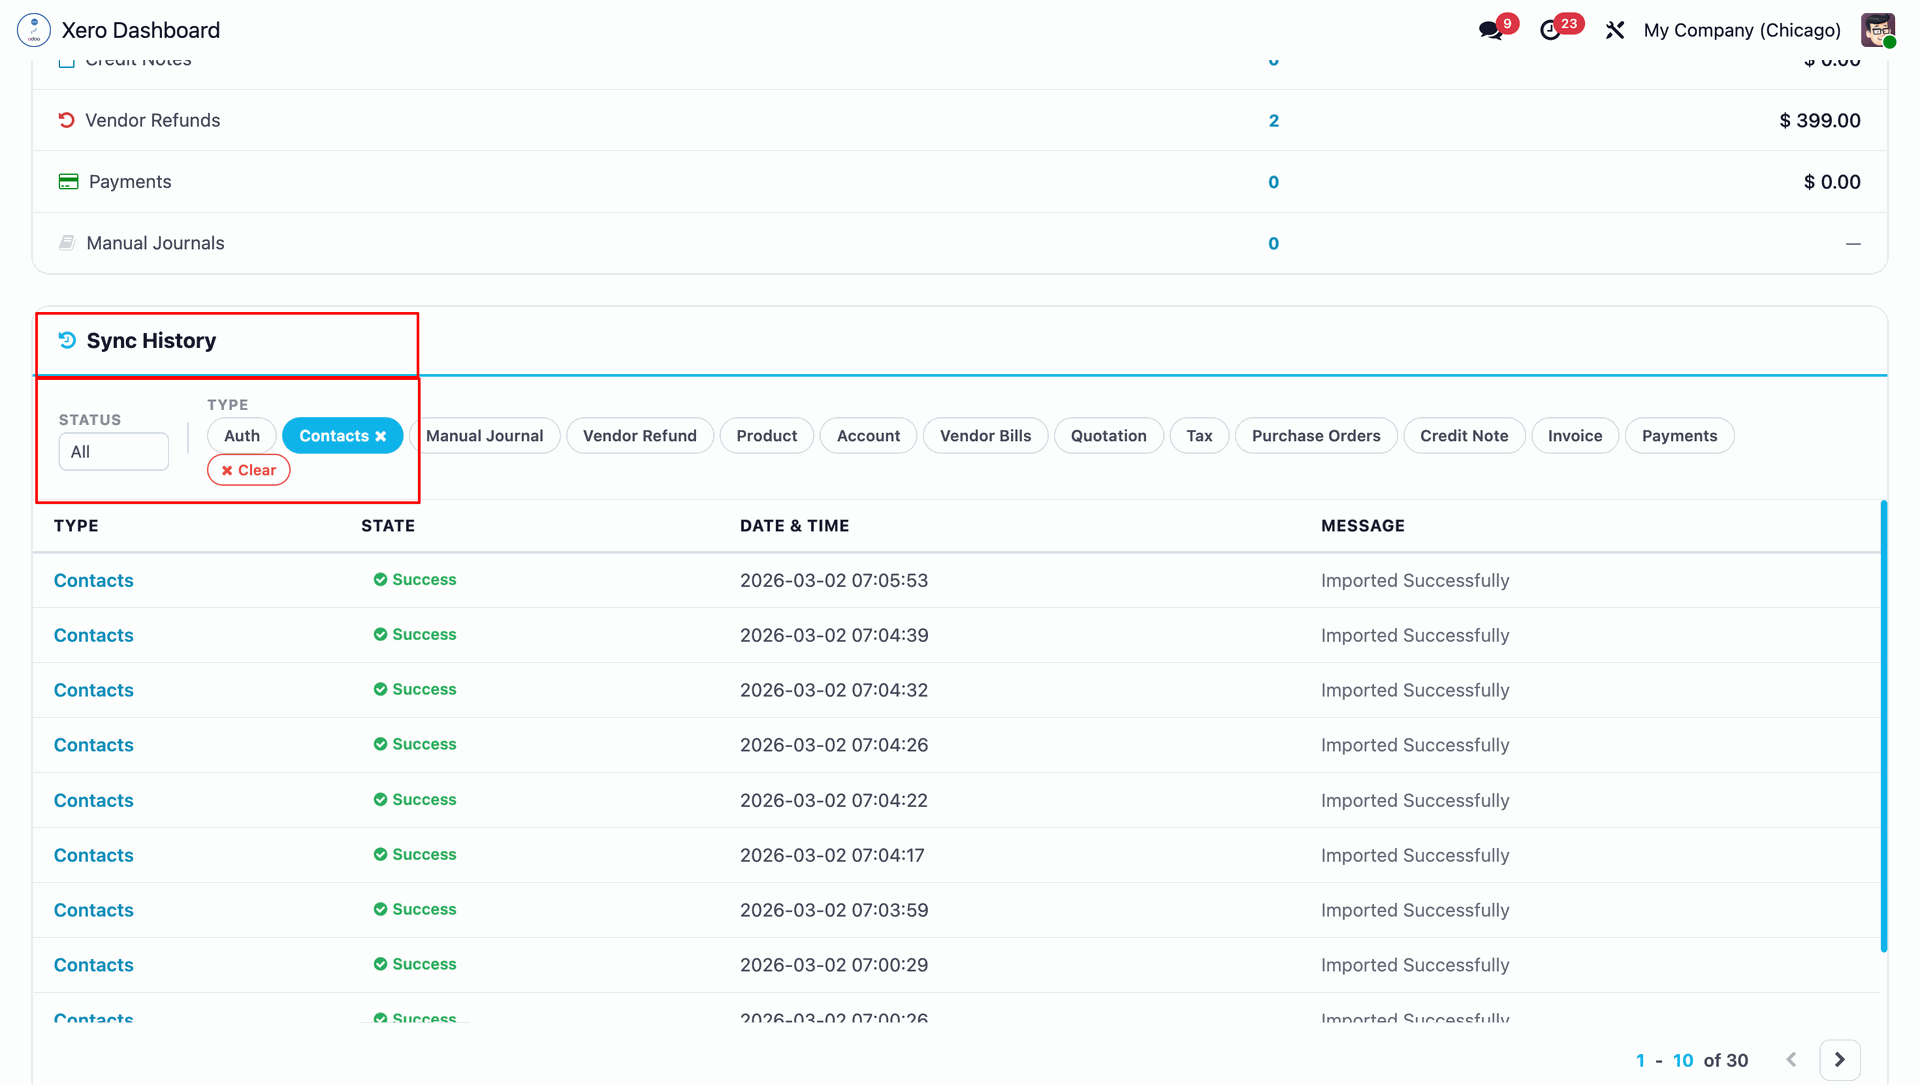Open the Status All dropdown
The width and height of the screenshot is (1920, 1085).
tap(113, 452)
